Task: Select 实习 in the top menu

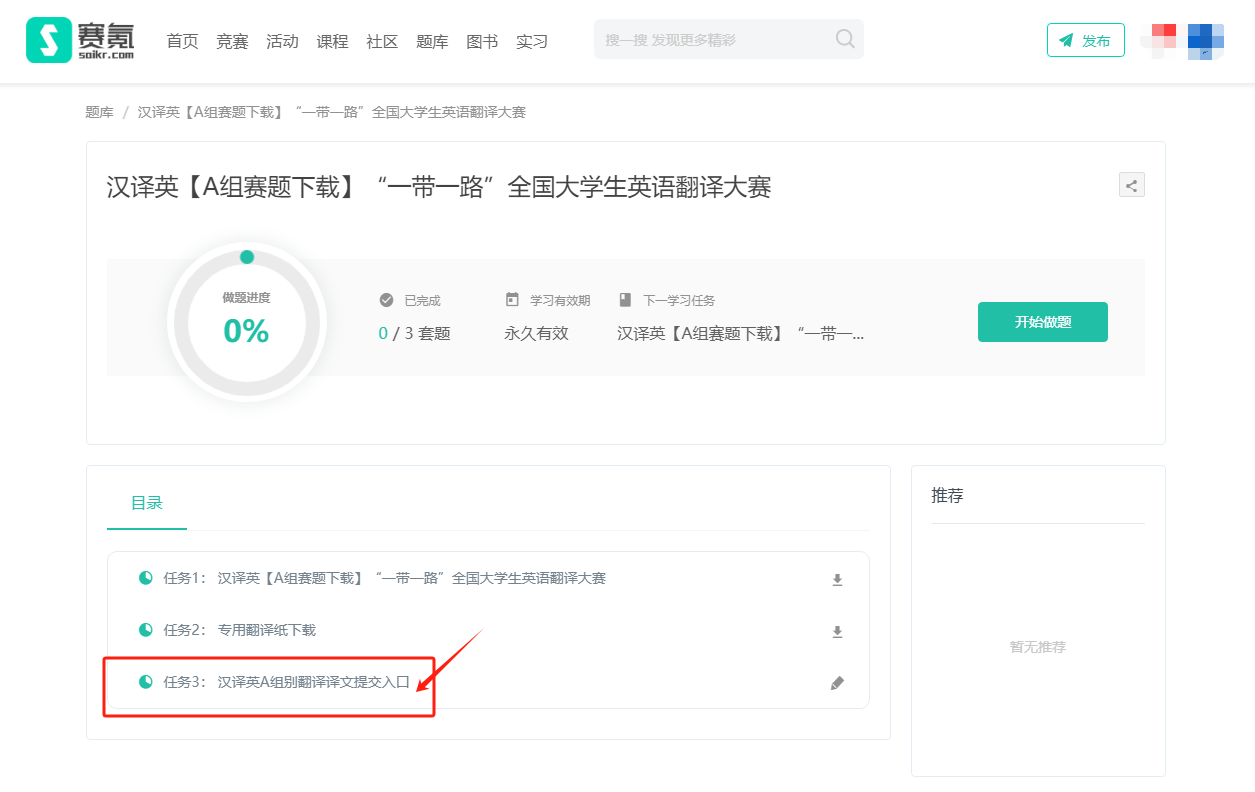Action: [x=532, y=41]
